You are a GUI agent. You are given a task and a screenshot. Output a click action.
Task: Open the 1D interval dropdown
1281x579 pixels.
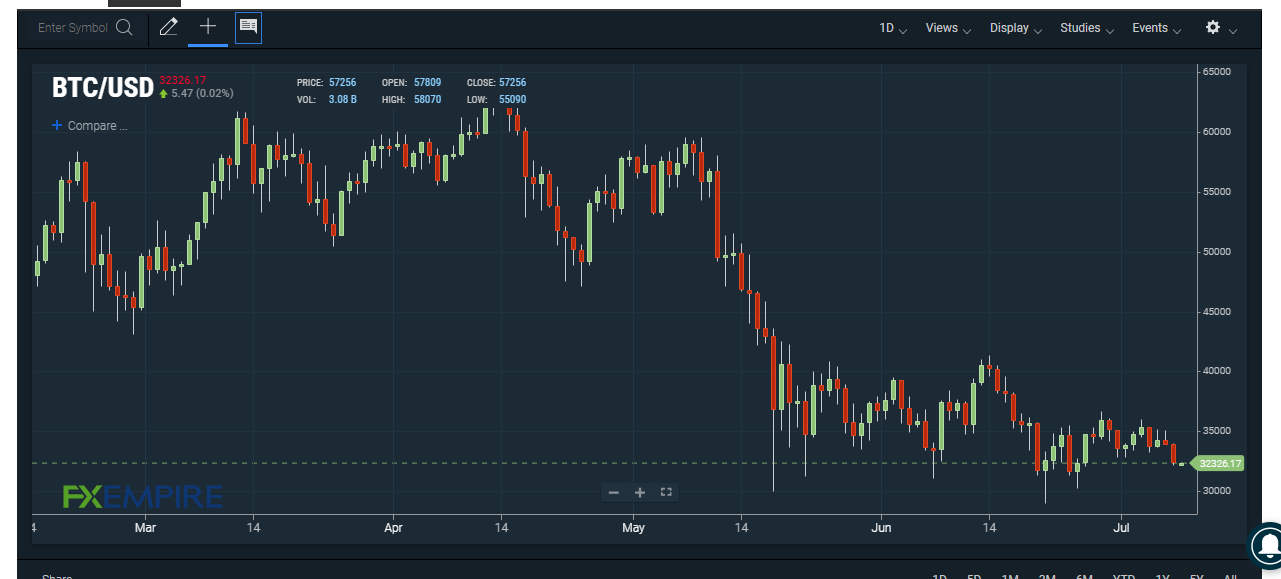[x=893, y=28]
